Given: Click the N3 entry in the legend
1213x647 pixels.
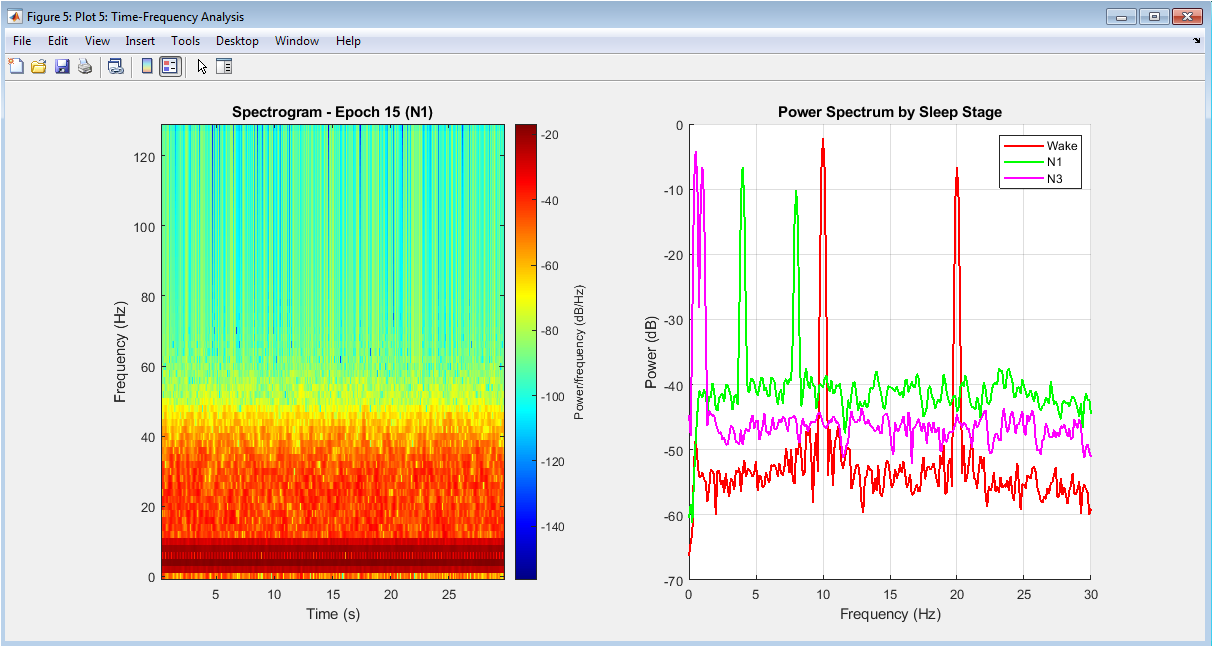Looking at the screenshot, I should [1055, 179].
